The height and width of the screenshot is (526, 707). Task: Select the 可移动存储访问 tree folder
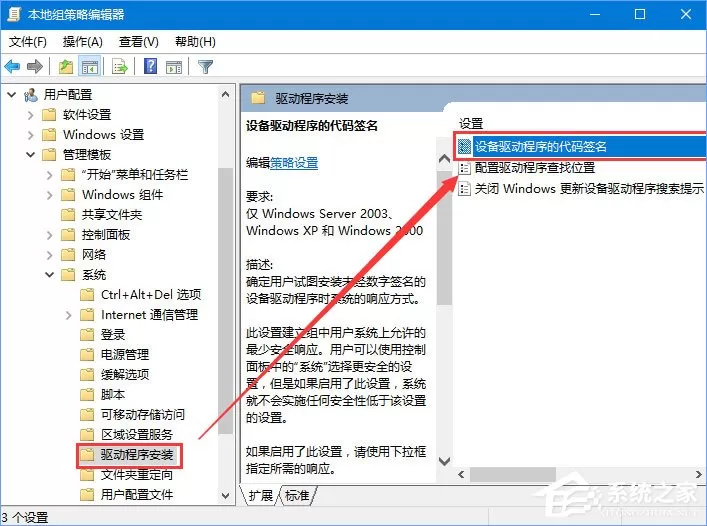coord(142,415)
